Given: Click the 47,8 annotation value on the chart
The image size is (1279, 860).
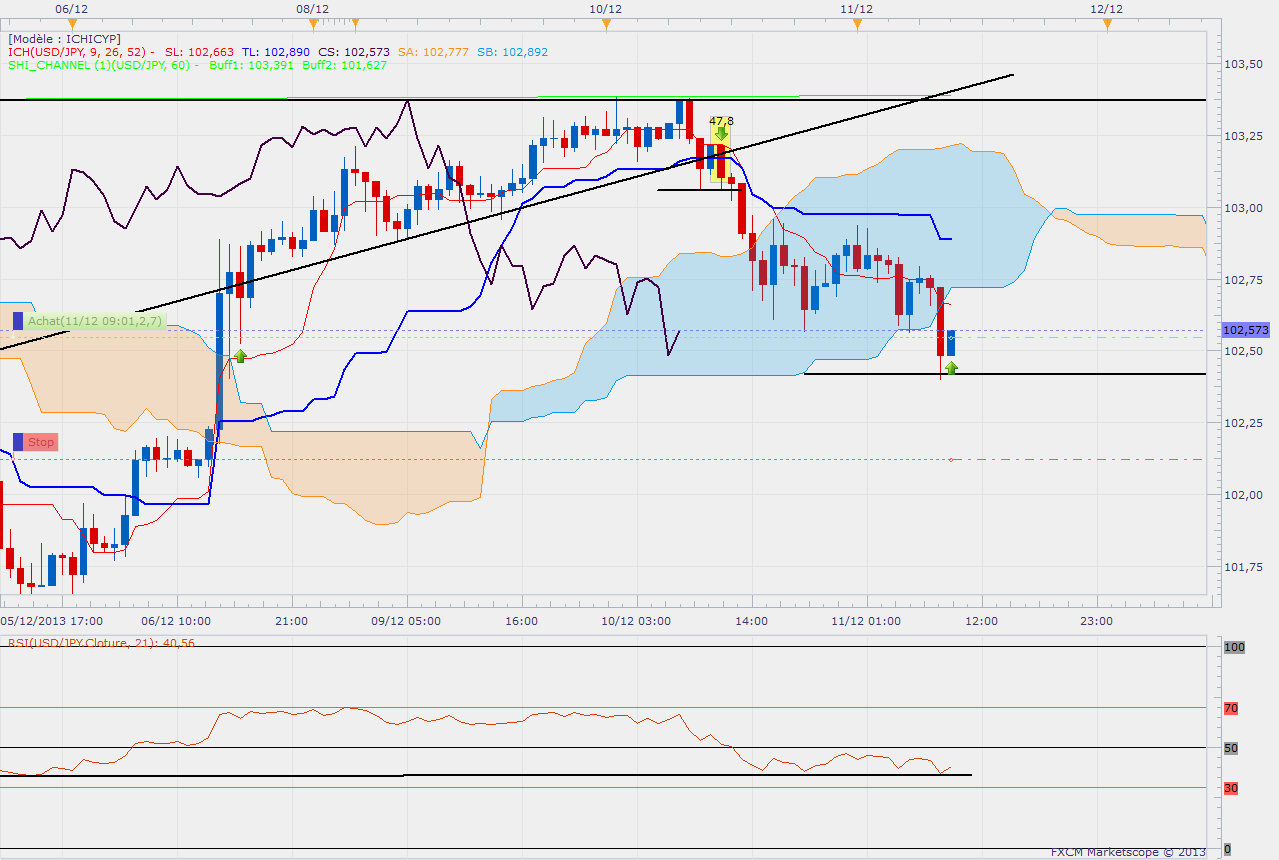Looking at the screenshot, I should [x=721, y=120].
